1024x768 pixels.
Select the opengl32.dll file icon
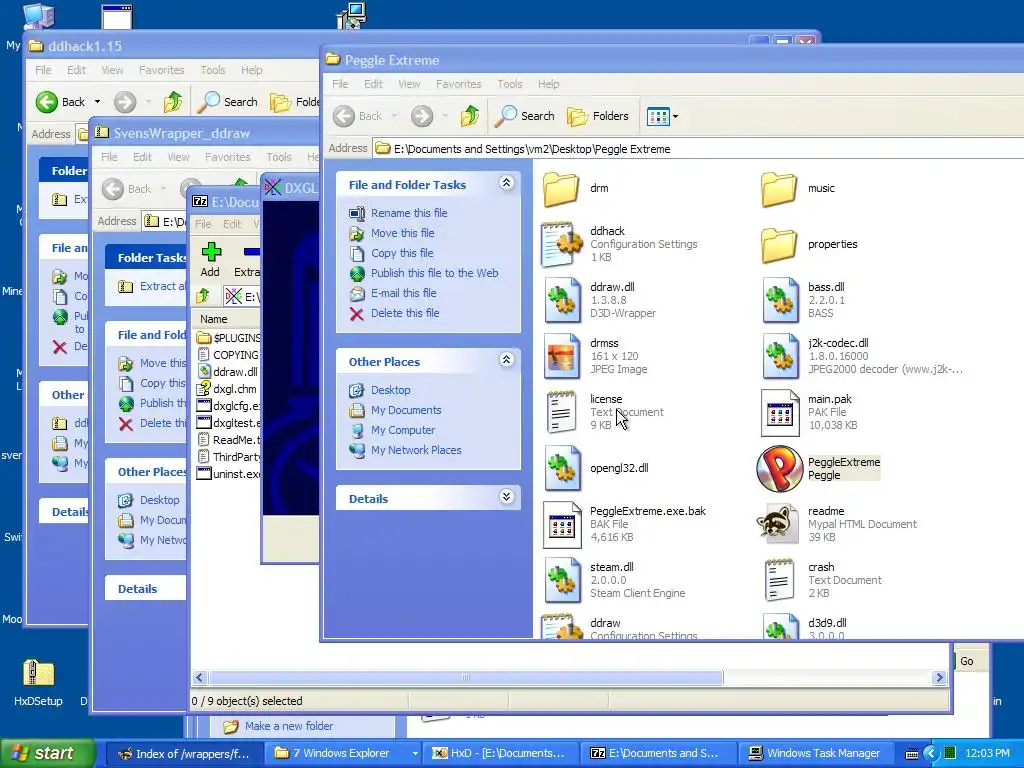click(x=562, y=468)
